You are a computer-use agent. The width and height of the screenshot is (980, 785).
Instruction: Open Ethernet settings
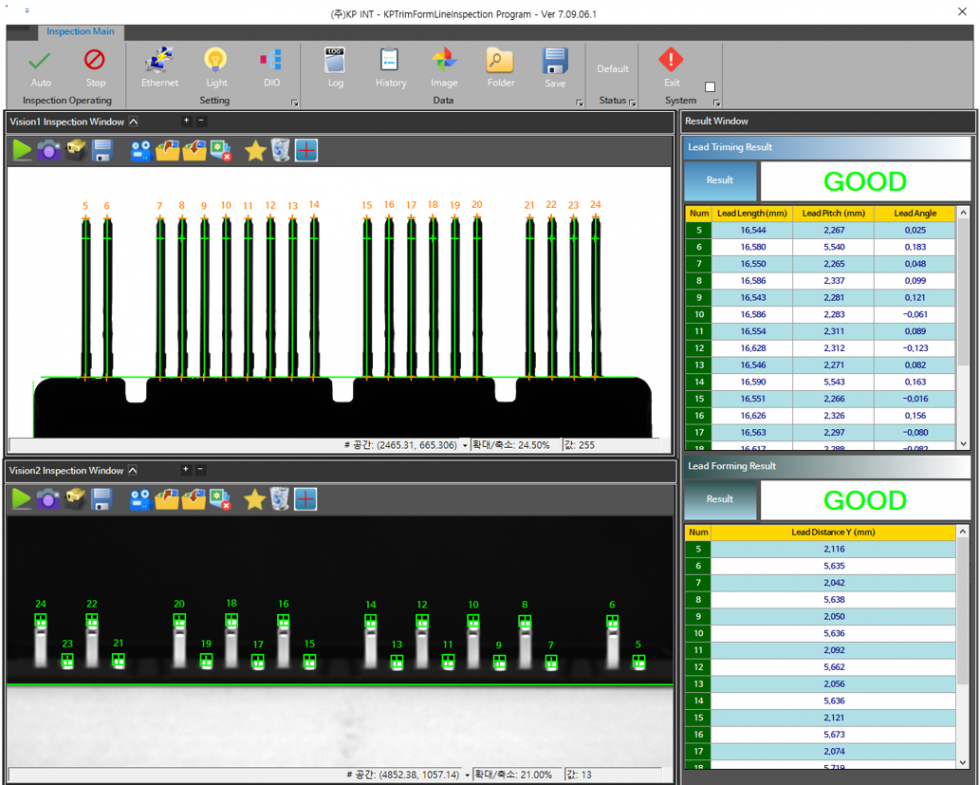click(x=159, y=67)
